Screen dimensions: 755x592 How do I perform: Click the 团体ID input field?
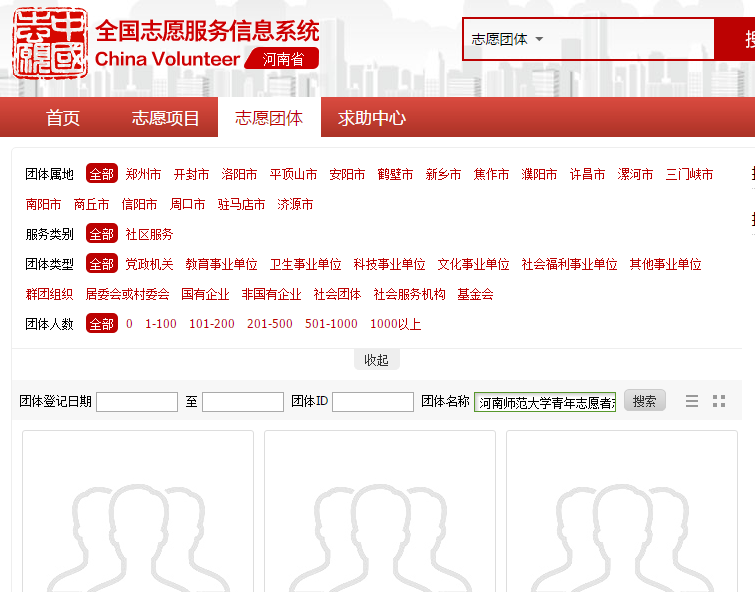pyautogui.click(x=372, y=402)
